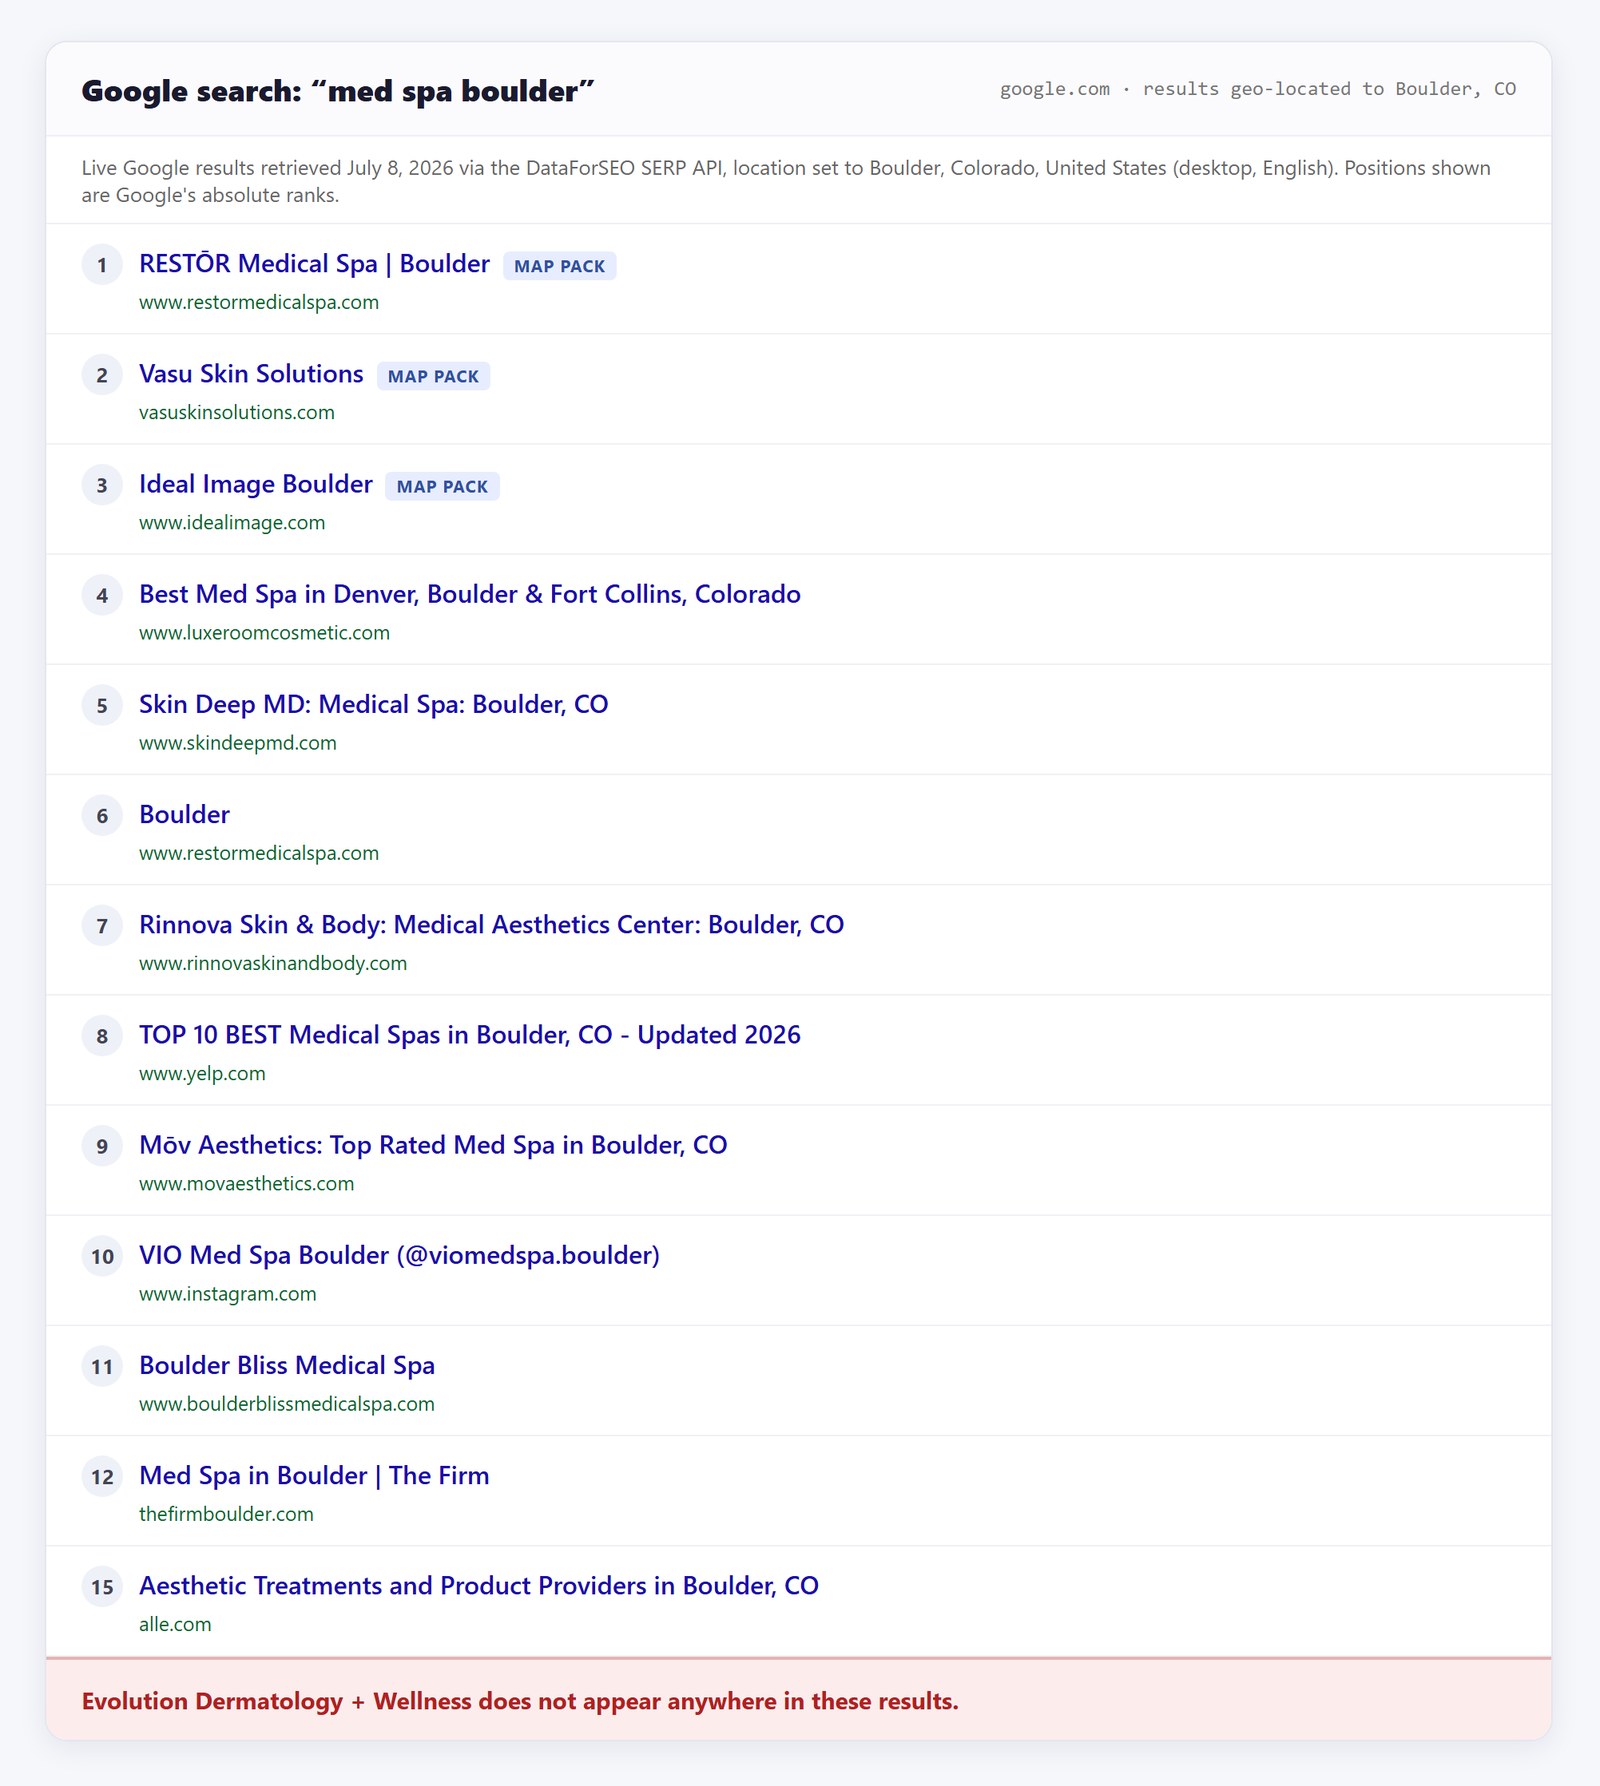Open Mōv Aesthetics Top Rated Med Spa link
The height and width of the screenshot is (1786, 1600).
pyautogui.click(x=433, y=1144)
